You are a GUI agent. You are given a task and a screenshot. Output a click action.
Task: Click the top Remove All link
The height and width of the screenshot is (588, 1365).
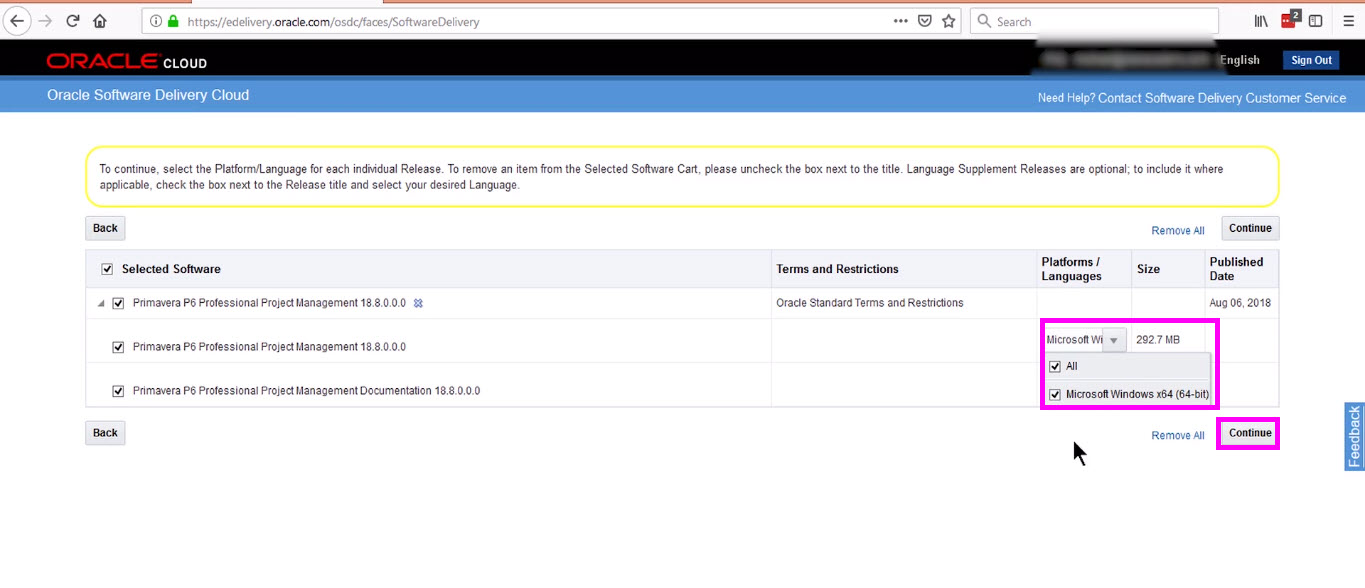click(1178, 231)
